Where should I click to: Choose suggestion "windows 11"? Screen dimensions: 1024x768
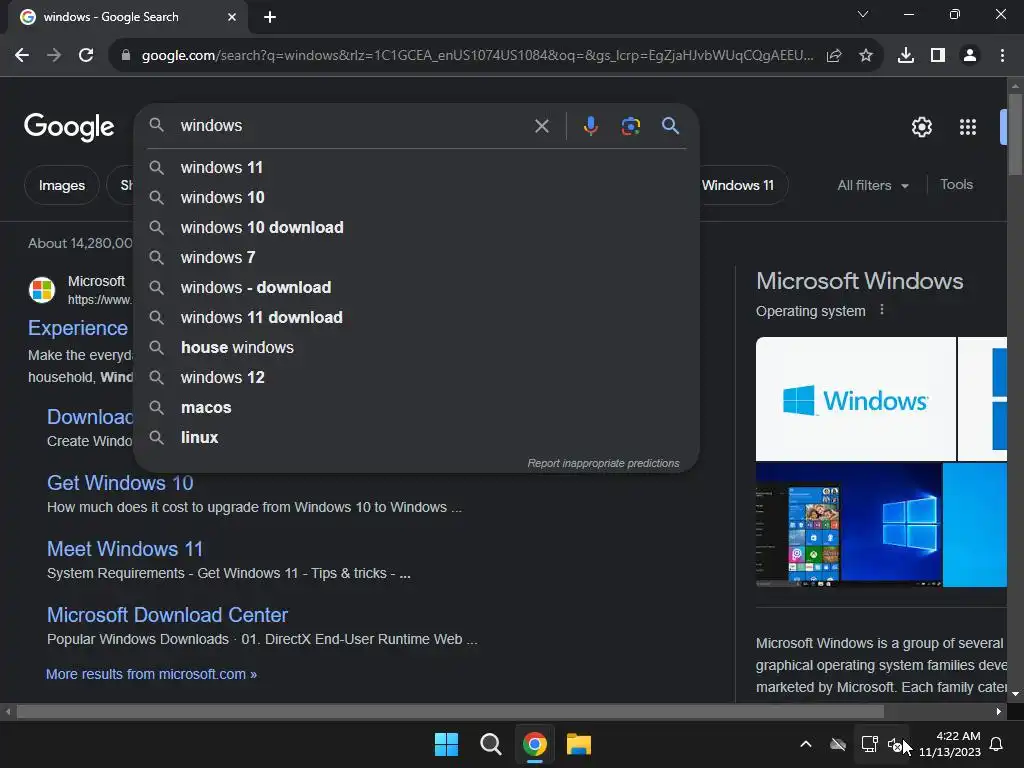tap(417, 168)
